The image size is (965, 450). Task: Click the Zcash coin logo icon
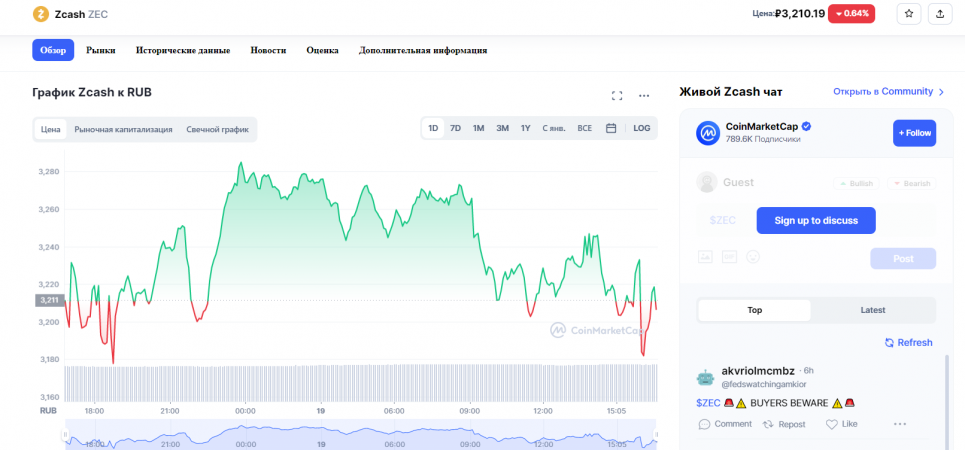tap(41, 14)
